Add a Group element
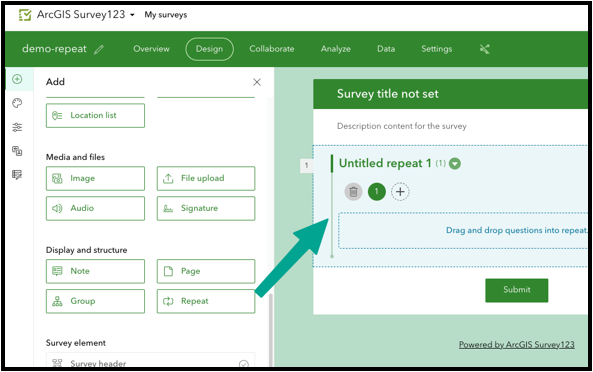 point(95,301)
